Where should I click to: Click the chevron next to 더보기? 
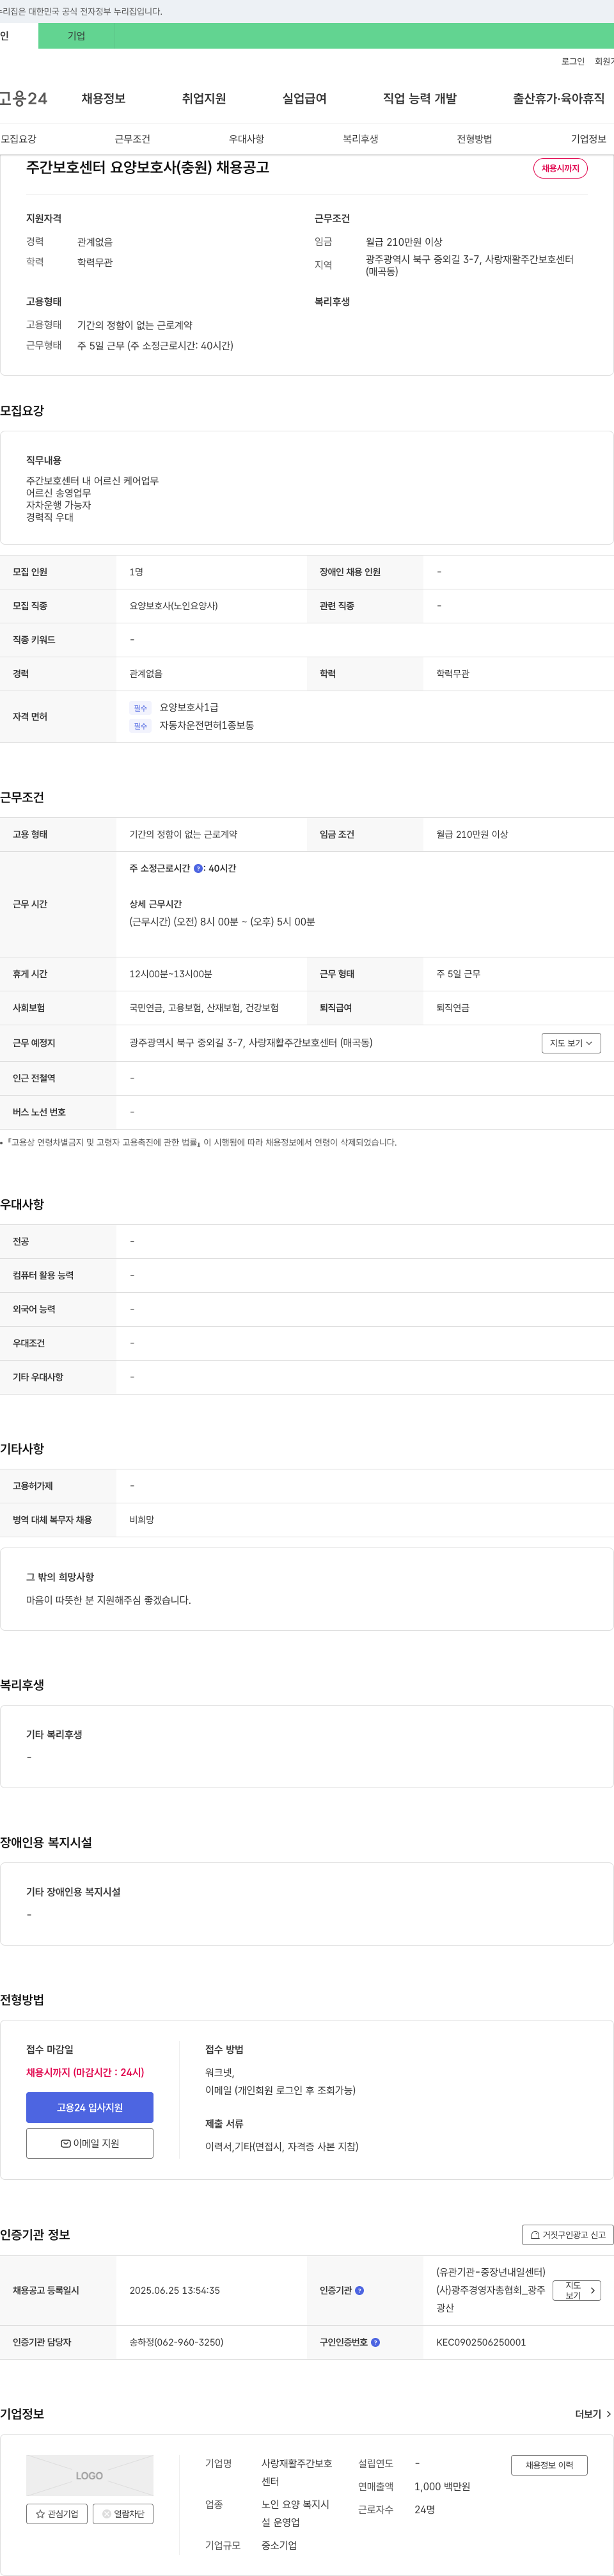(609, 2414)
